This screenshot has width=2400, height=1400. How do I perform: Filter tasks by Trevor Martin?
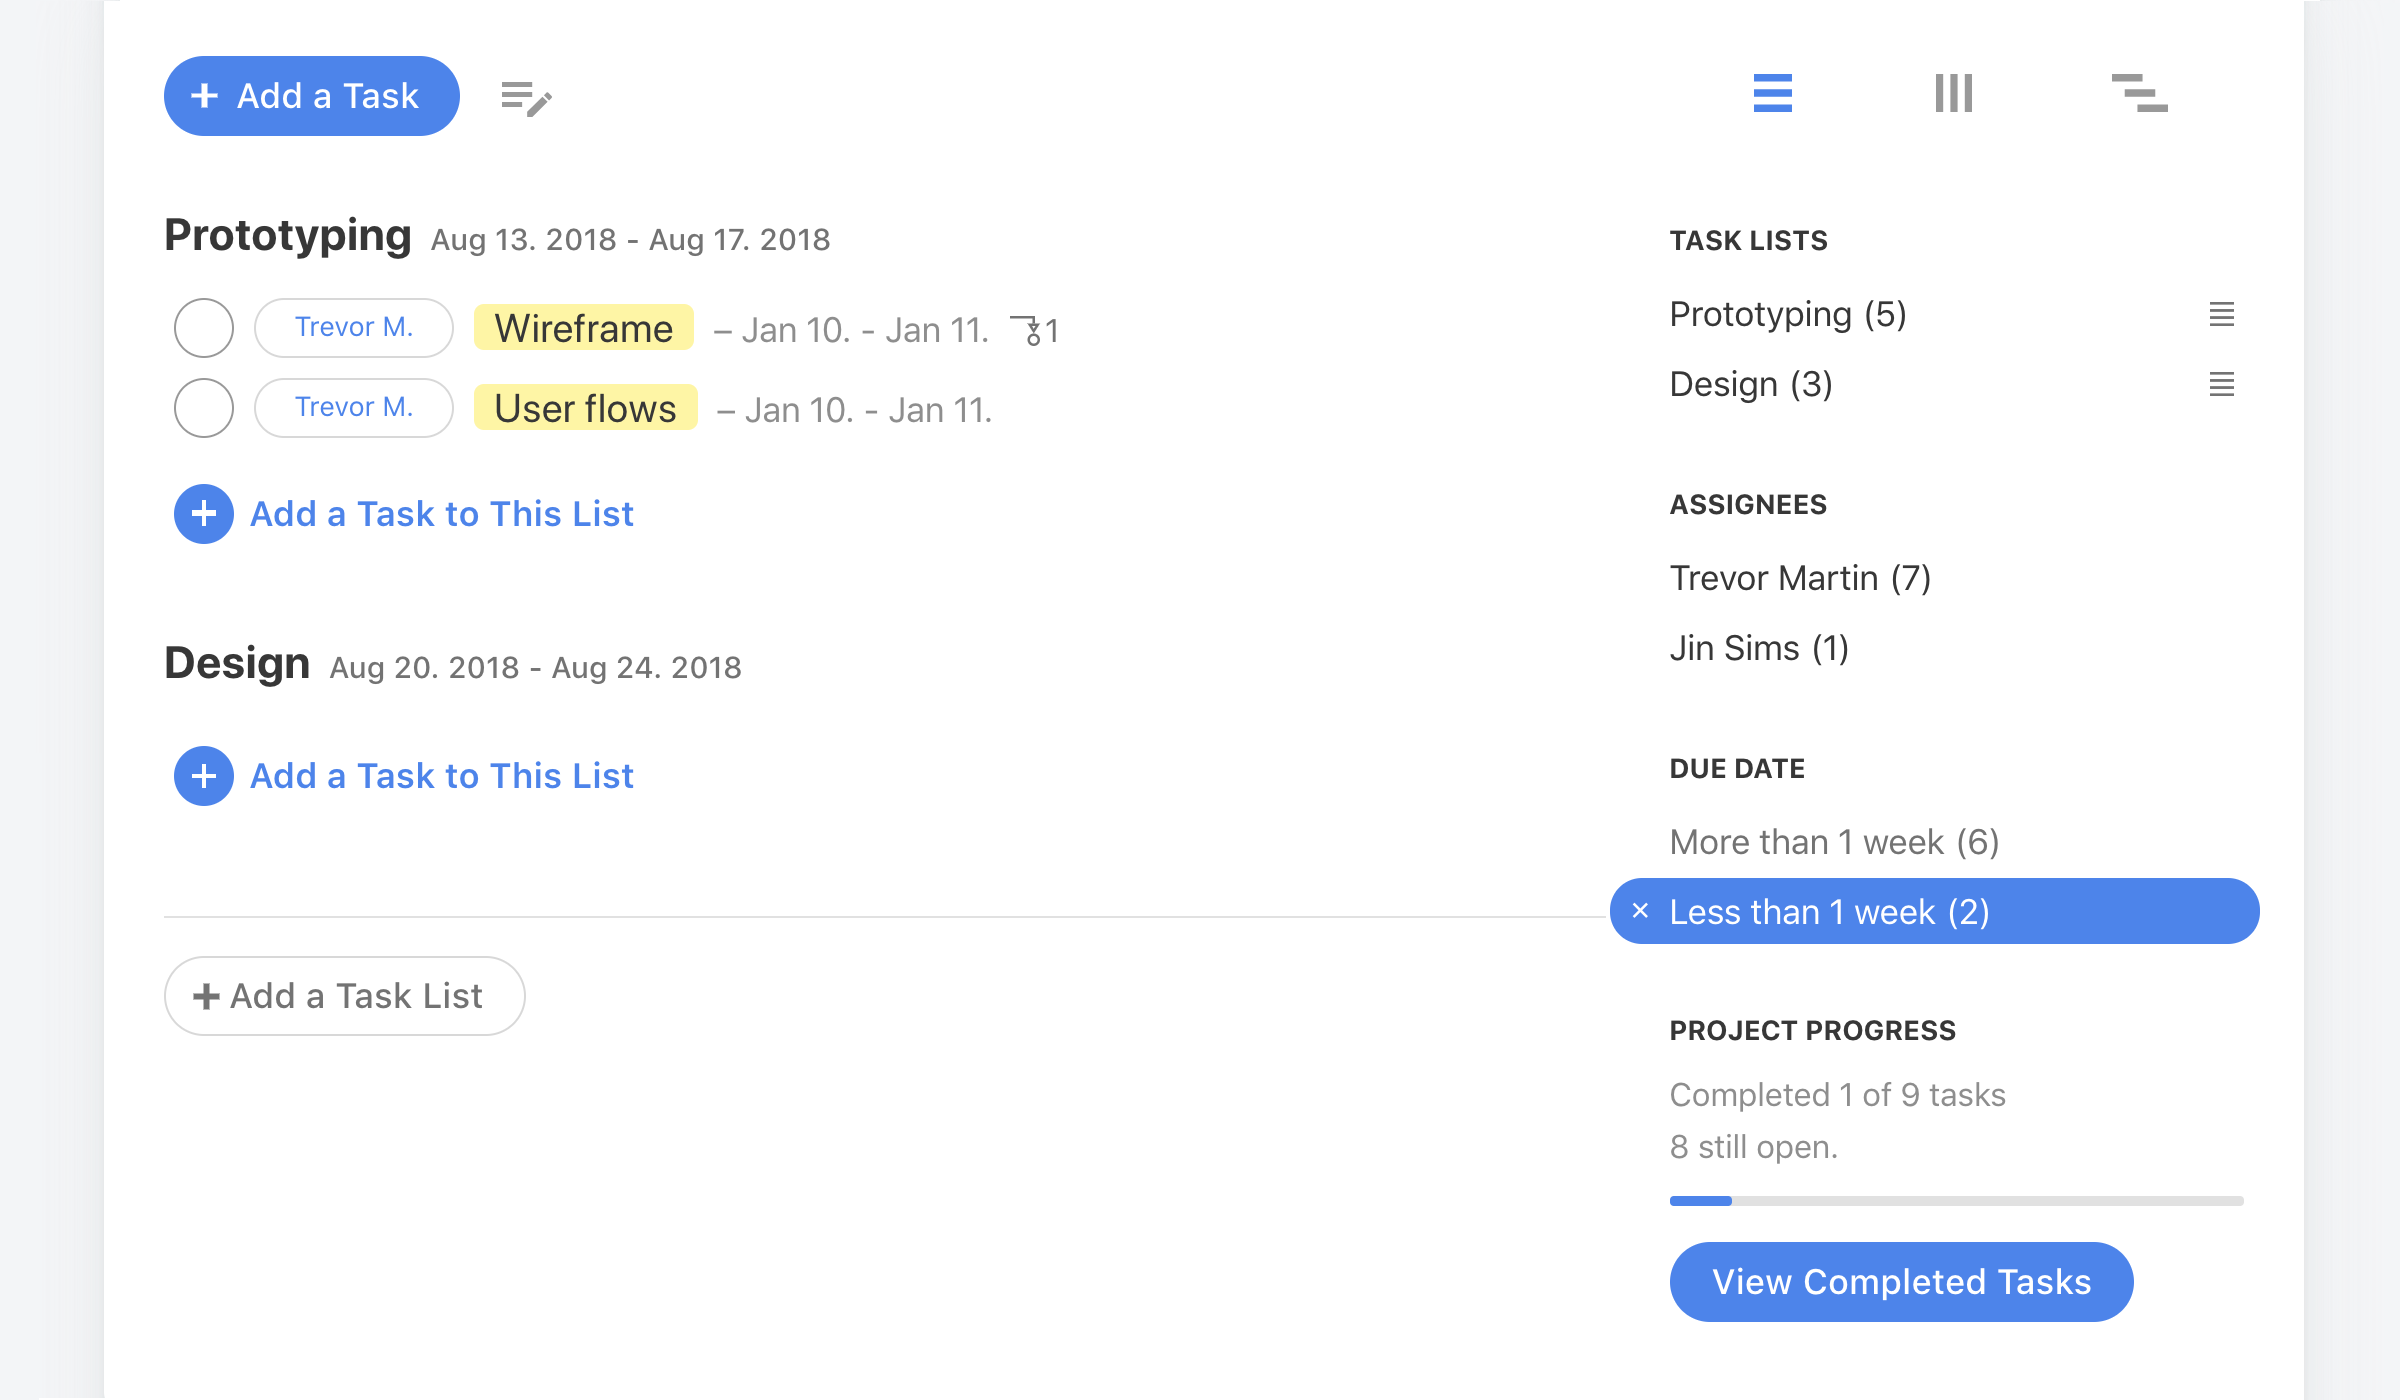[x=1800, y=578]
